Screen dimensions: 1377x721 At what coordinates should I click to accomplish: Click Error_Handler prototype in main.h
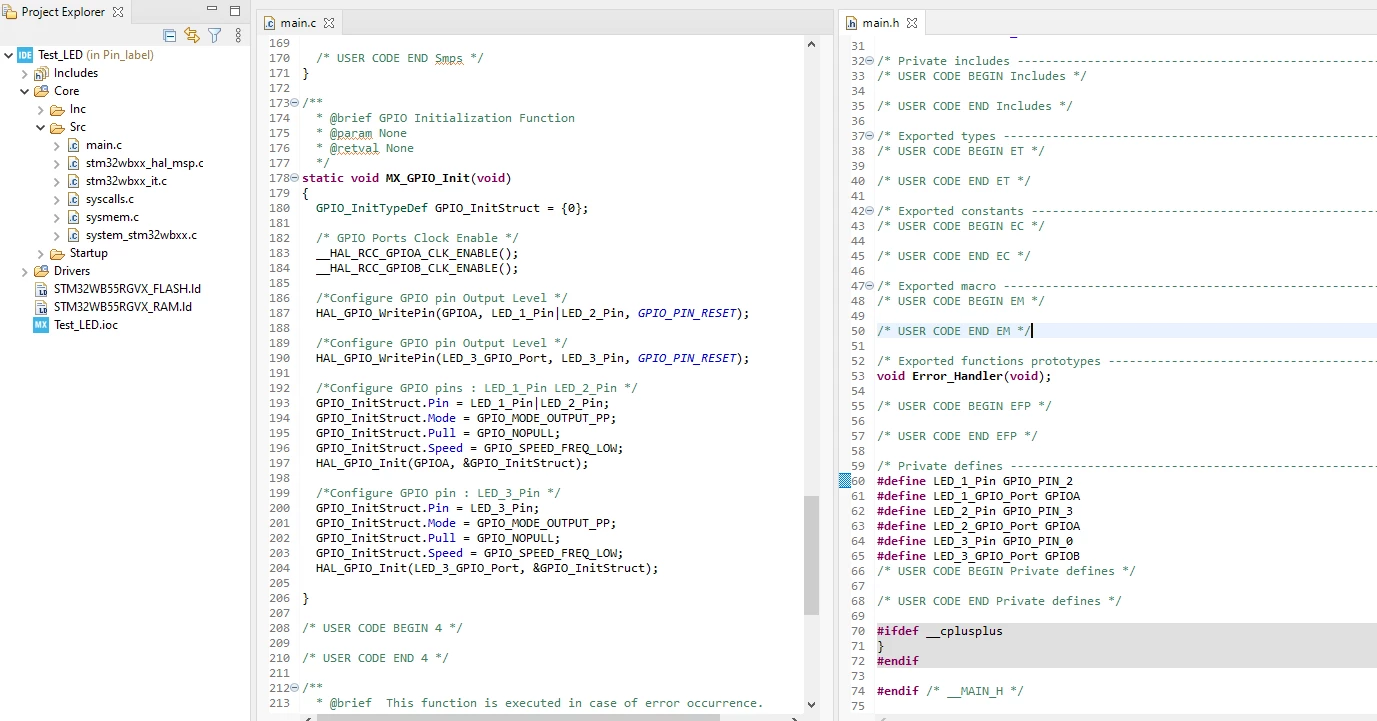click(x=964, y=376)
